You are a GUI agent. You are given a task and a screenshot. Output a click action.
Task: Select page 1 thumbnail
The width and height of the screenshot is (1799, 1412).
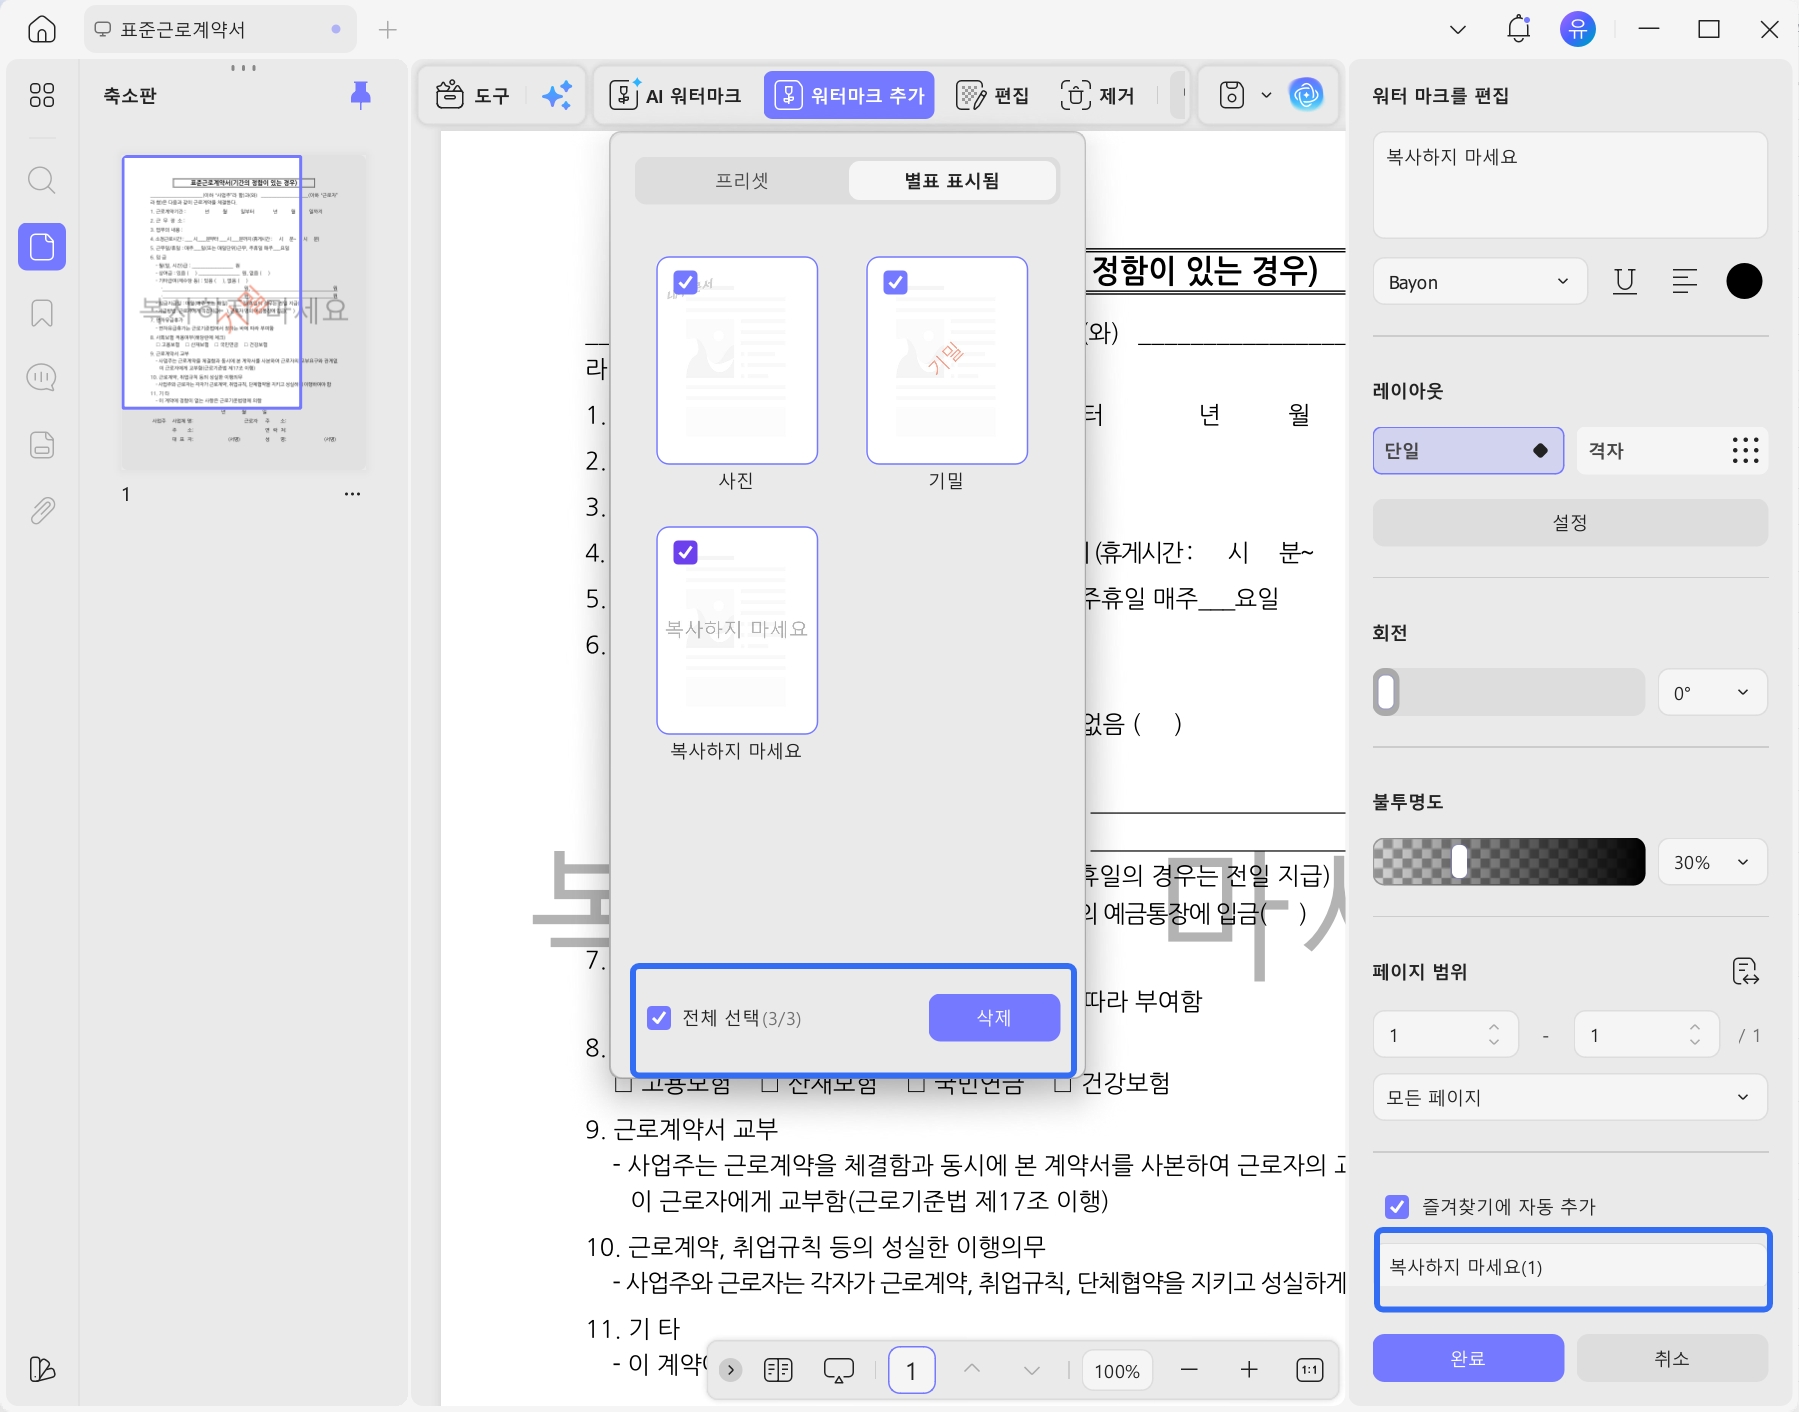click(x=245, y=312)
